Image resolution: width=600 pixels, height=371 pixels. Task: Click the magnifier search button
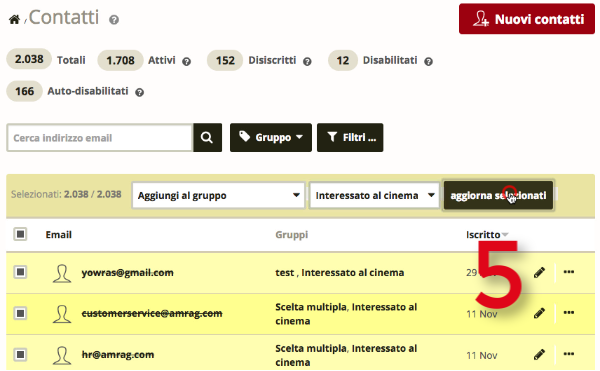point(207,138)
